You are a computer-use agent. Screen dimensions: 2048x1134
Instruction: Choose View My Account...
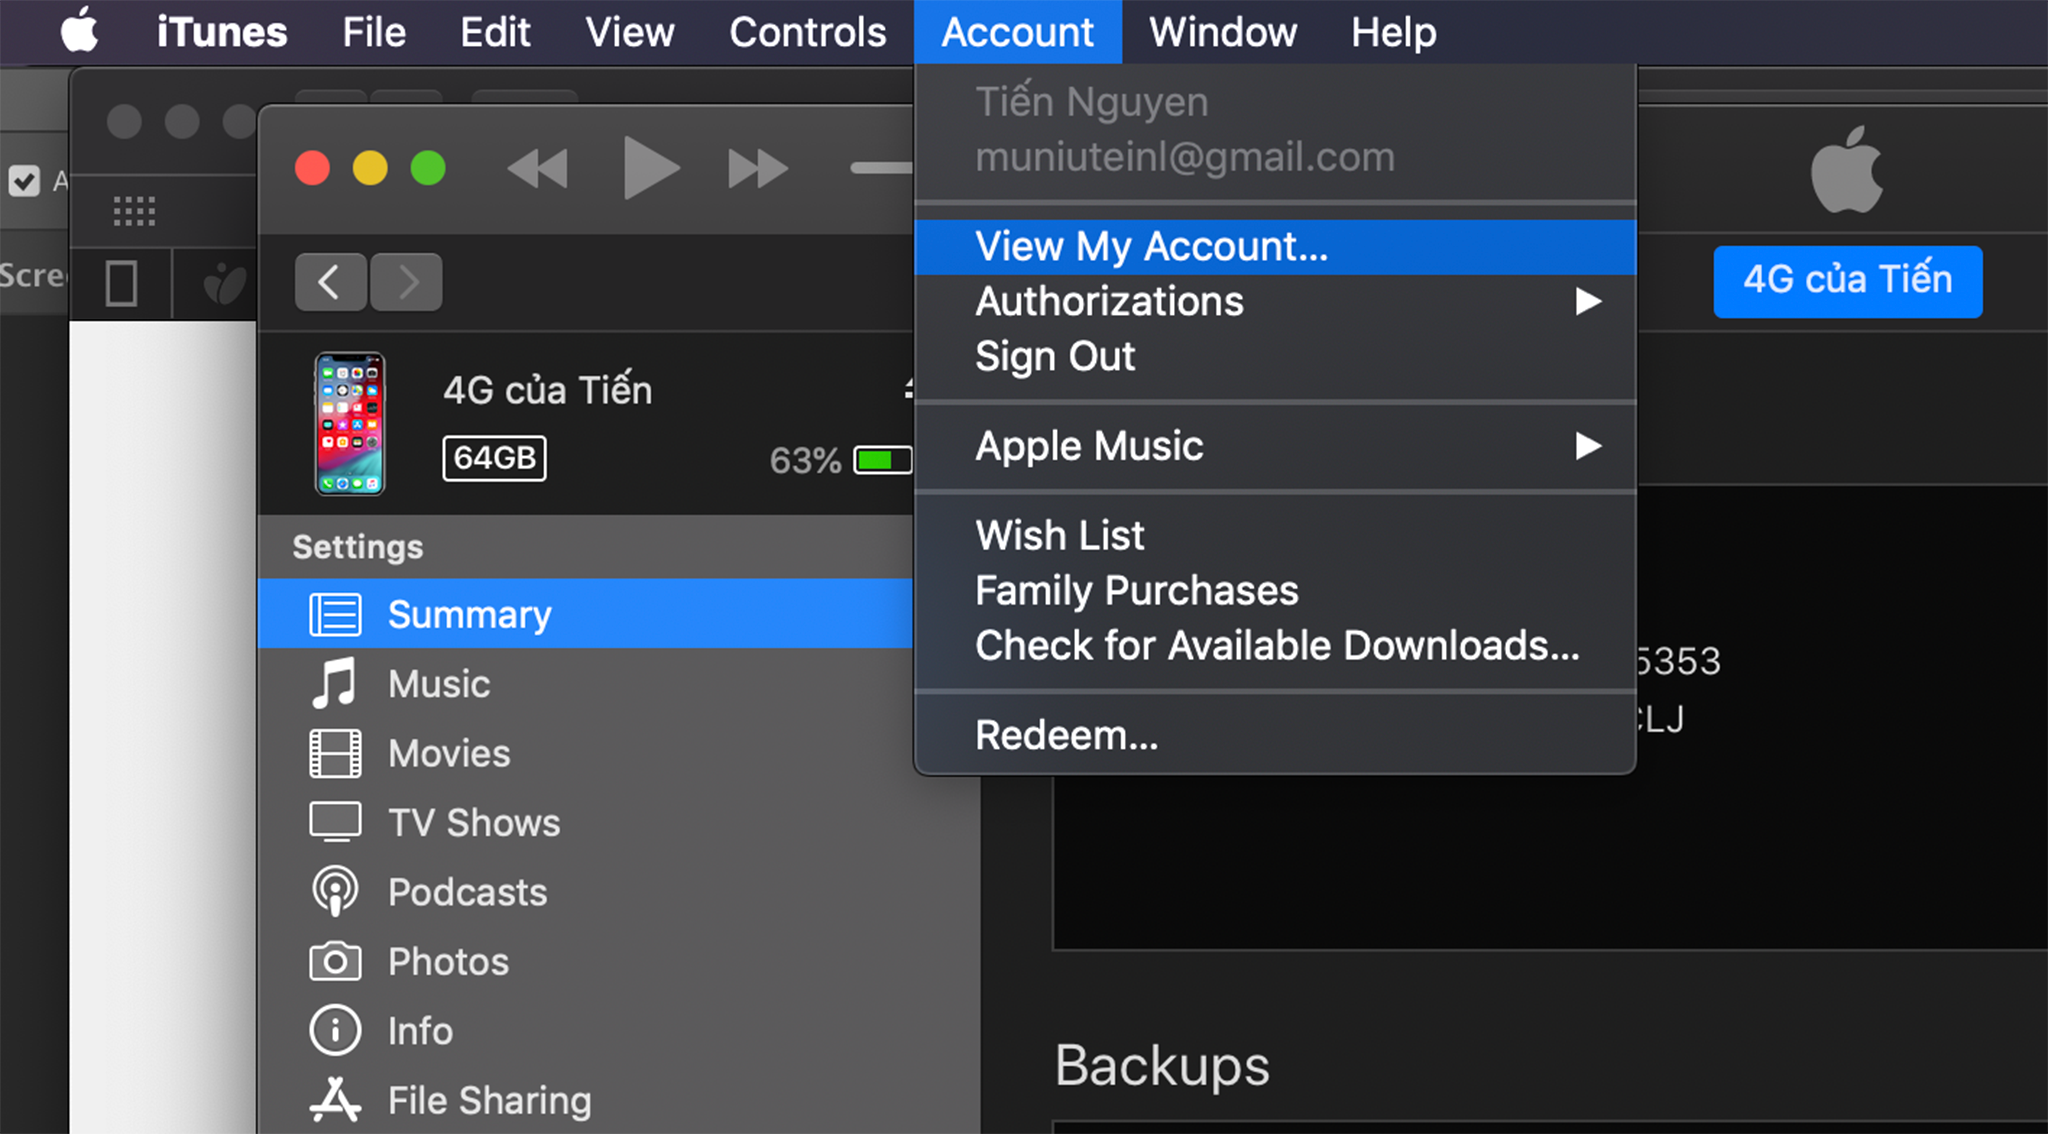point(1275,247)
